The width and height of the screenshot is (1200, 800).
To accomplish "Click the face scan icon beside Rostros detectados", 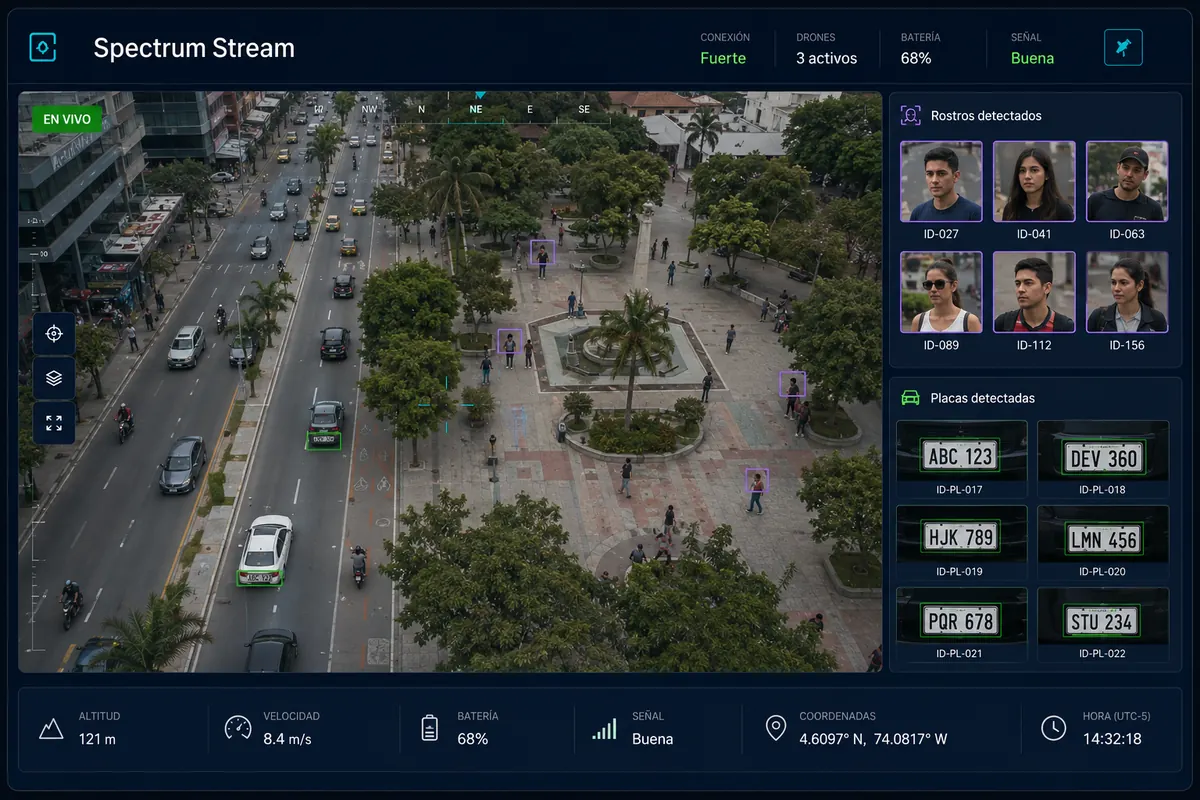I will tap(910, 115).
